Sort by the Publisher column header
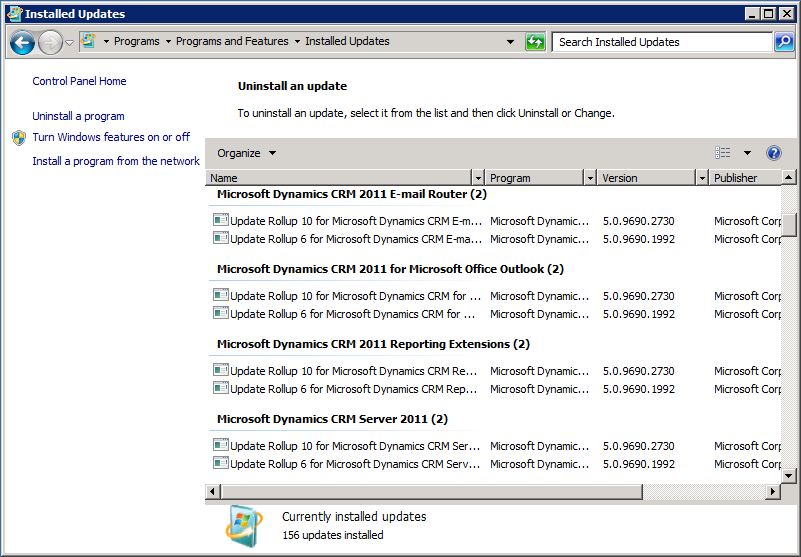The height and width of the screenshot is (557, 801). [x=745, y=178]
